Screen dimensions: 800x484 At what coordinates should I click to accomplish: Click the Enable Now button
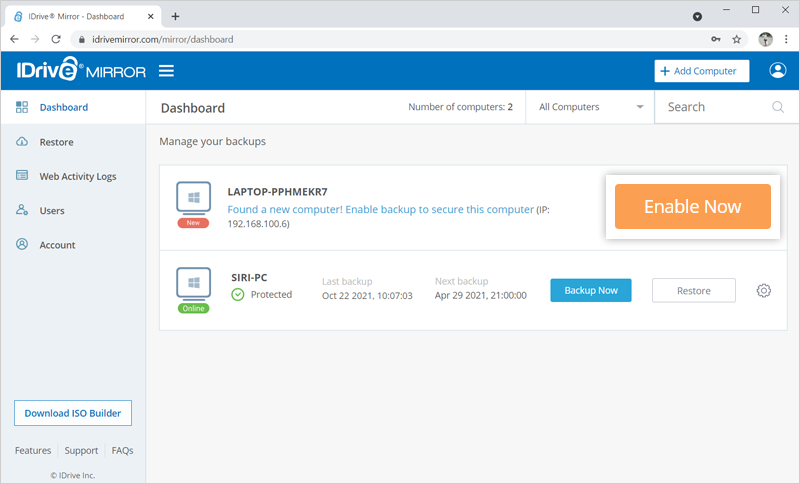(x=692, y=207)
